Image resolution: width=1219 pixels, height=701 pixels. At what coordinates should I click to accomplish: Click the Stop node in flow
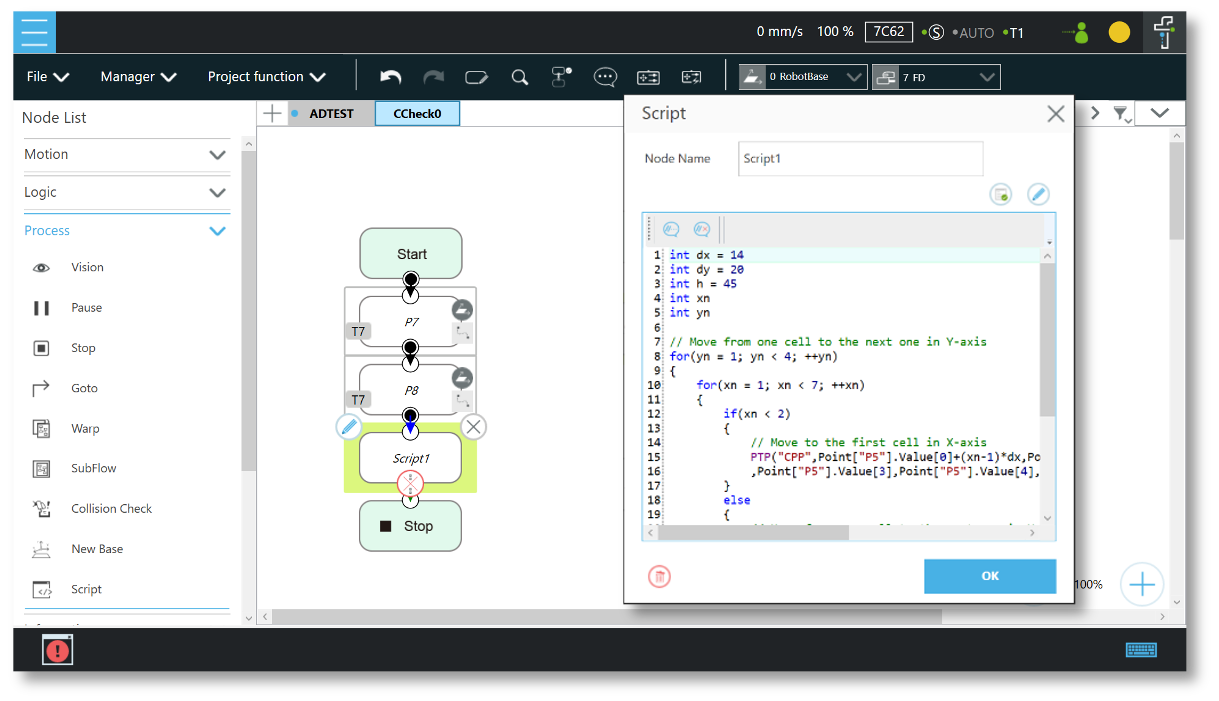410,526
